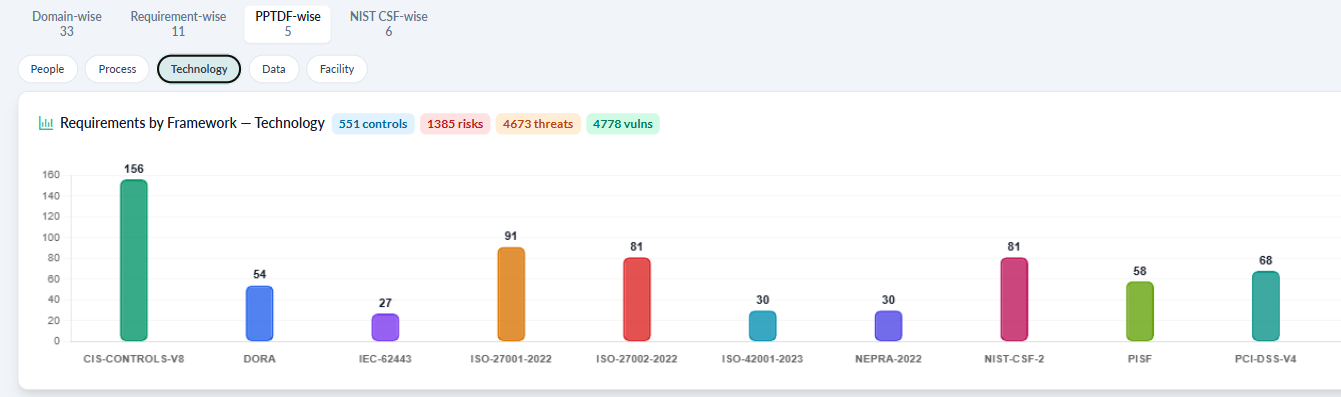The image size is (1341, 397).
Task: Open the Domain-wise tab
Action: pos(67,23)
